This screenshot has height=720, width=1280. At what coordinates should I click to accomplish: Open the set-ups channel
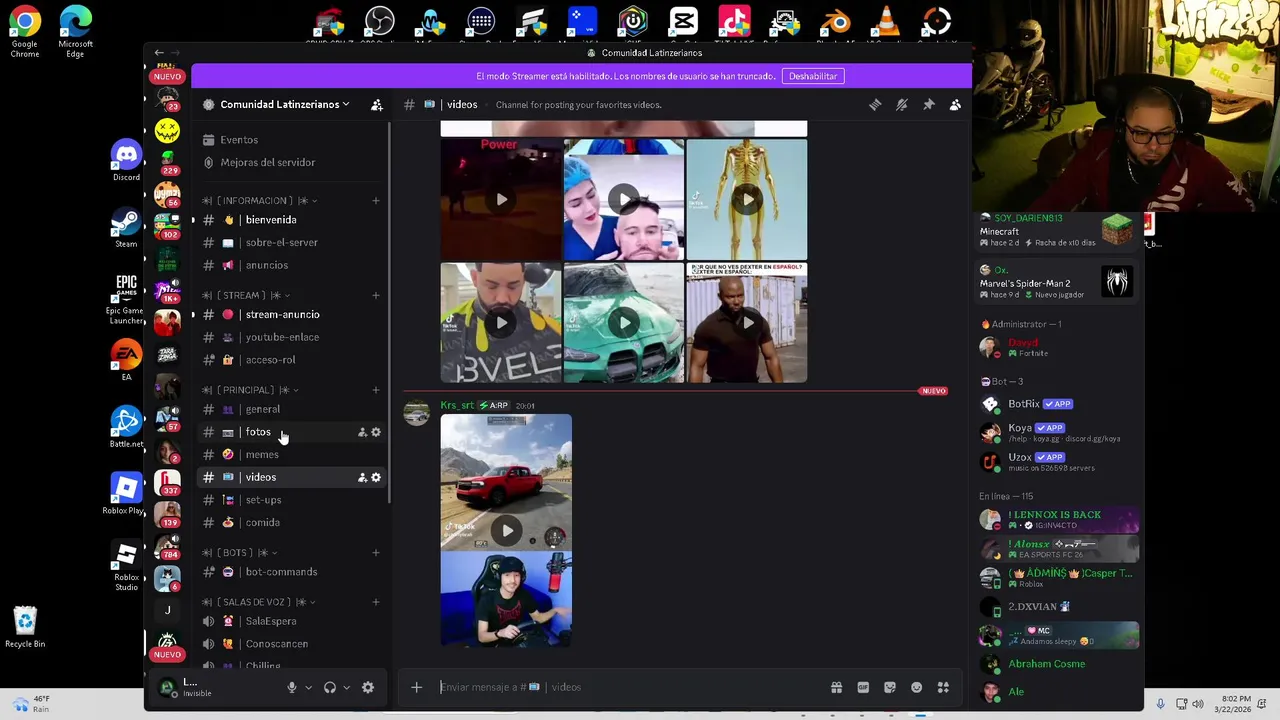(290, 500)
